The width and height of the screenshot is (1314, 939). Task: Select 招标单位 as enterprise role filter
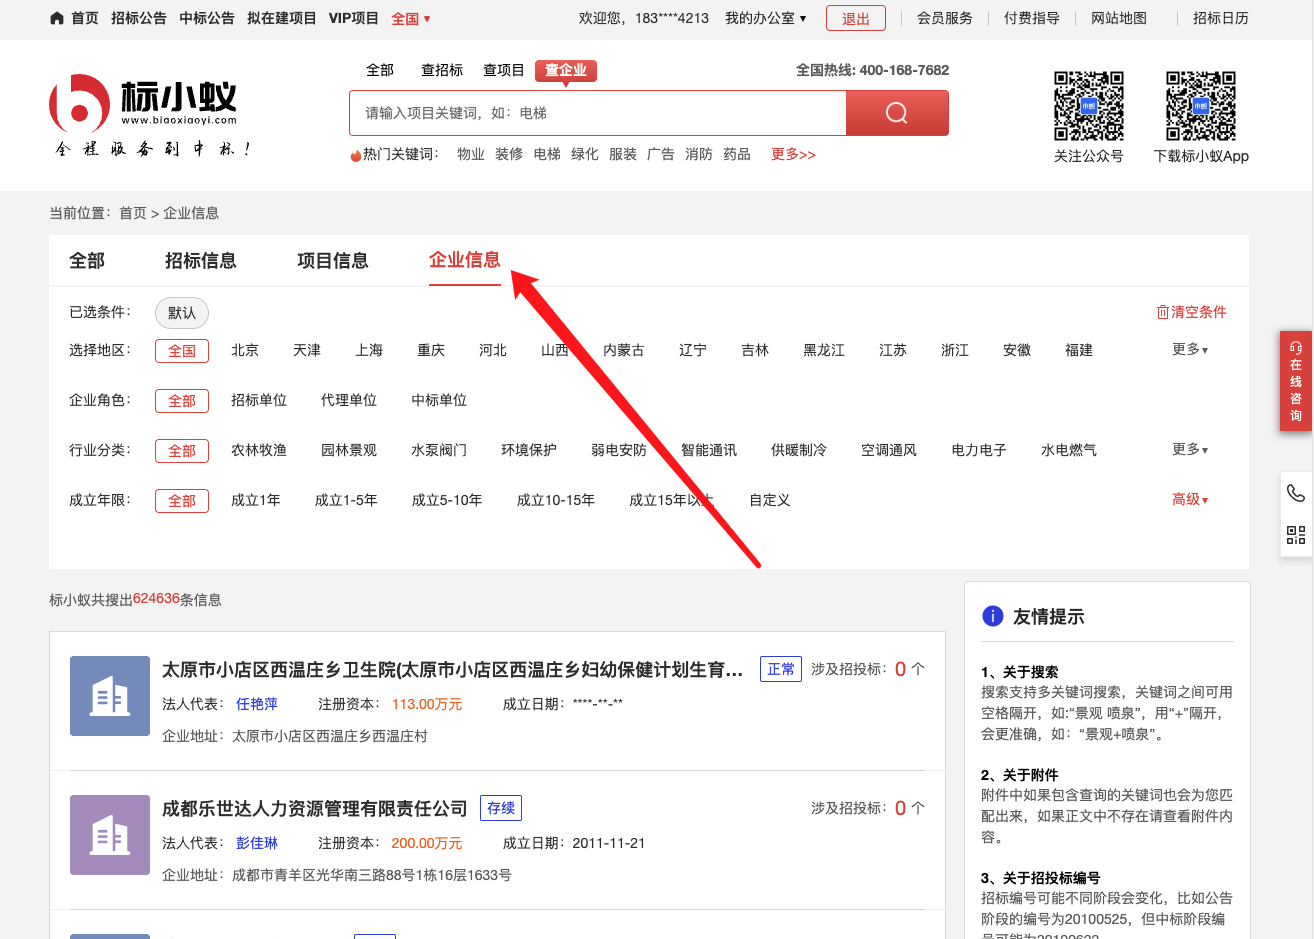click(x=259, y=400)
